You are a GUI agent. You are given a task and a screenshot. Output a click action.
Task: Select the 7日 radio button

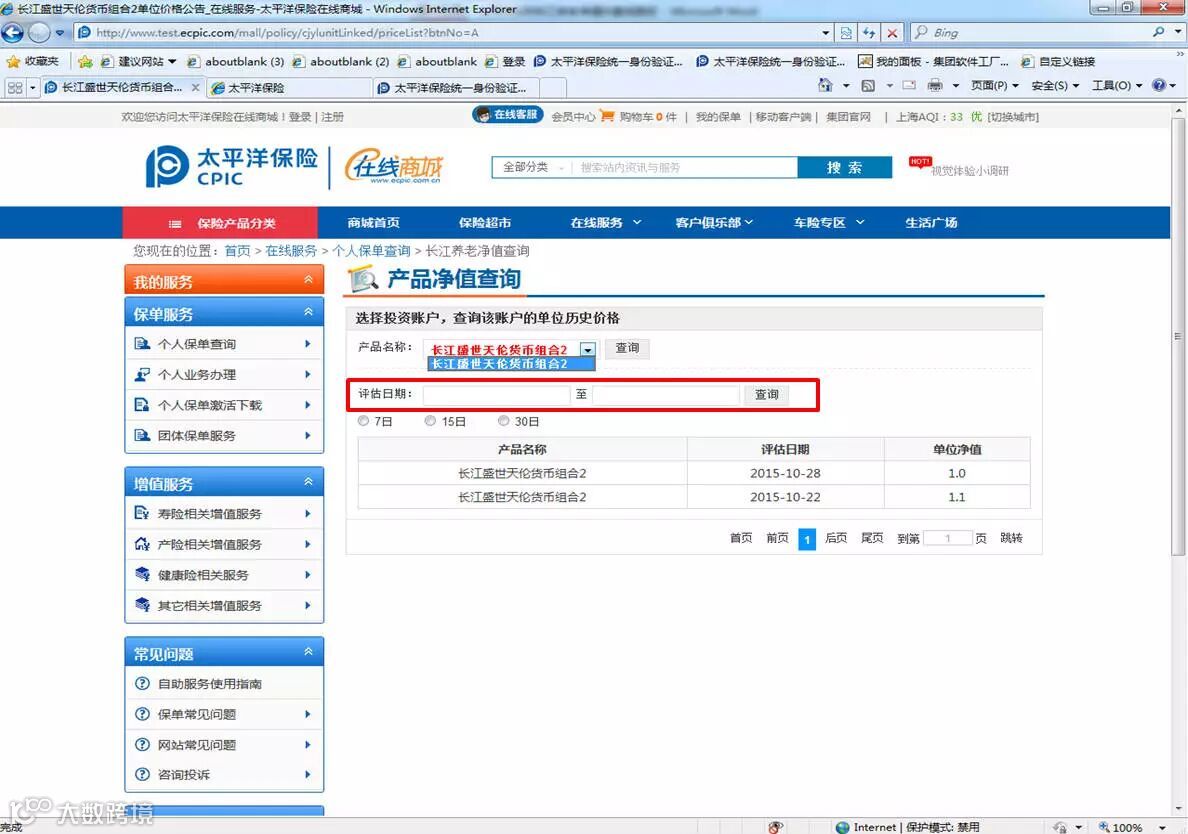coord(363,420)
